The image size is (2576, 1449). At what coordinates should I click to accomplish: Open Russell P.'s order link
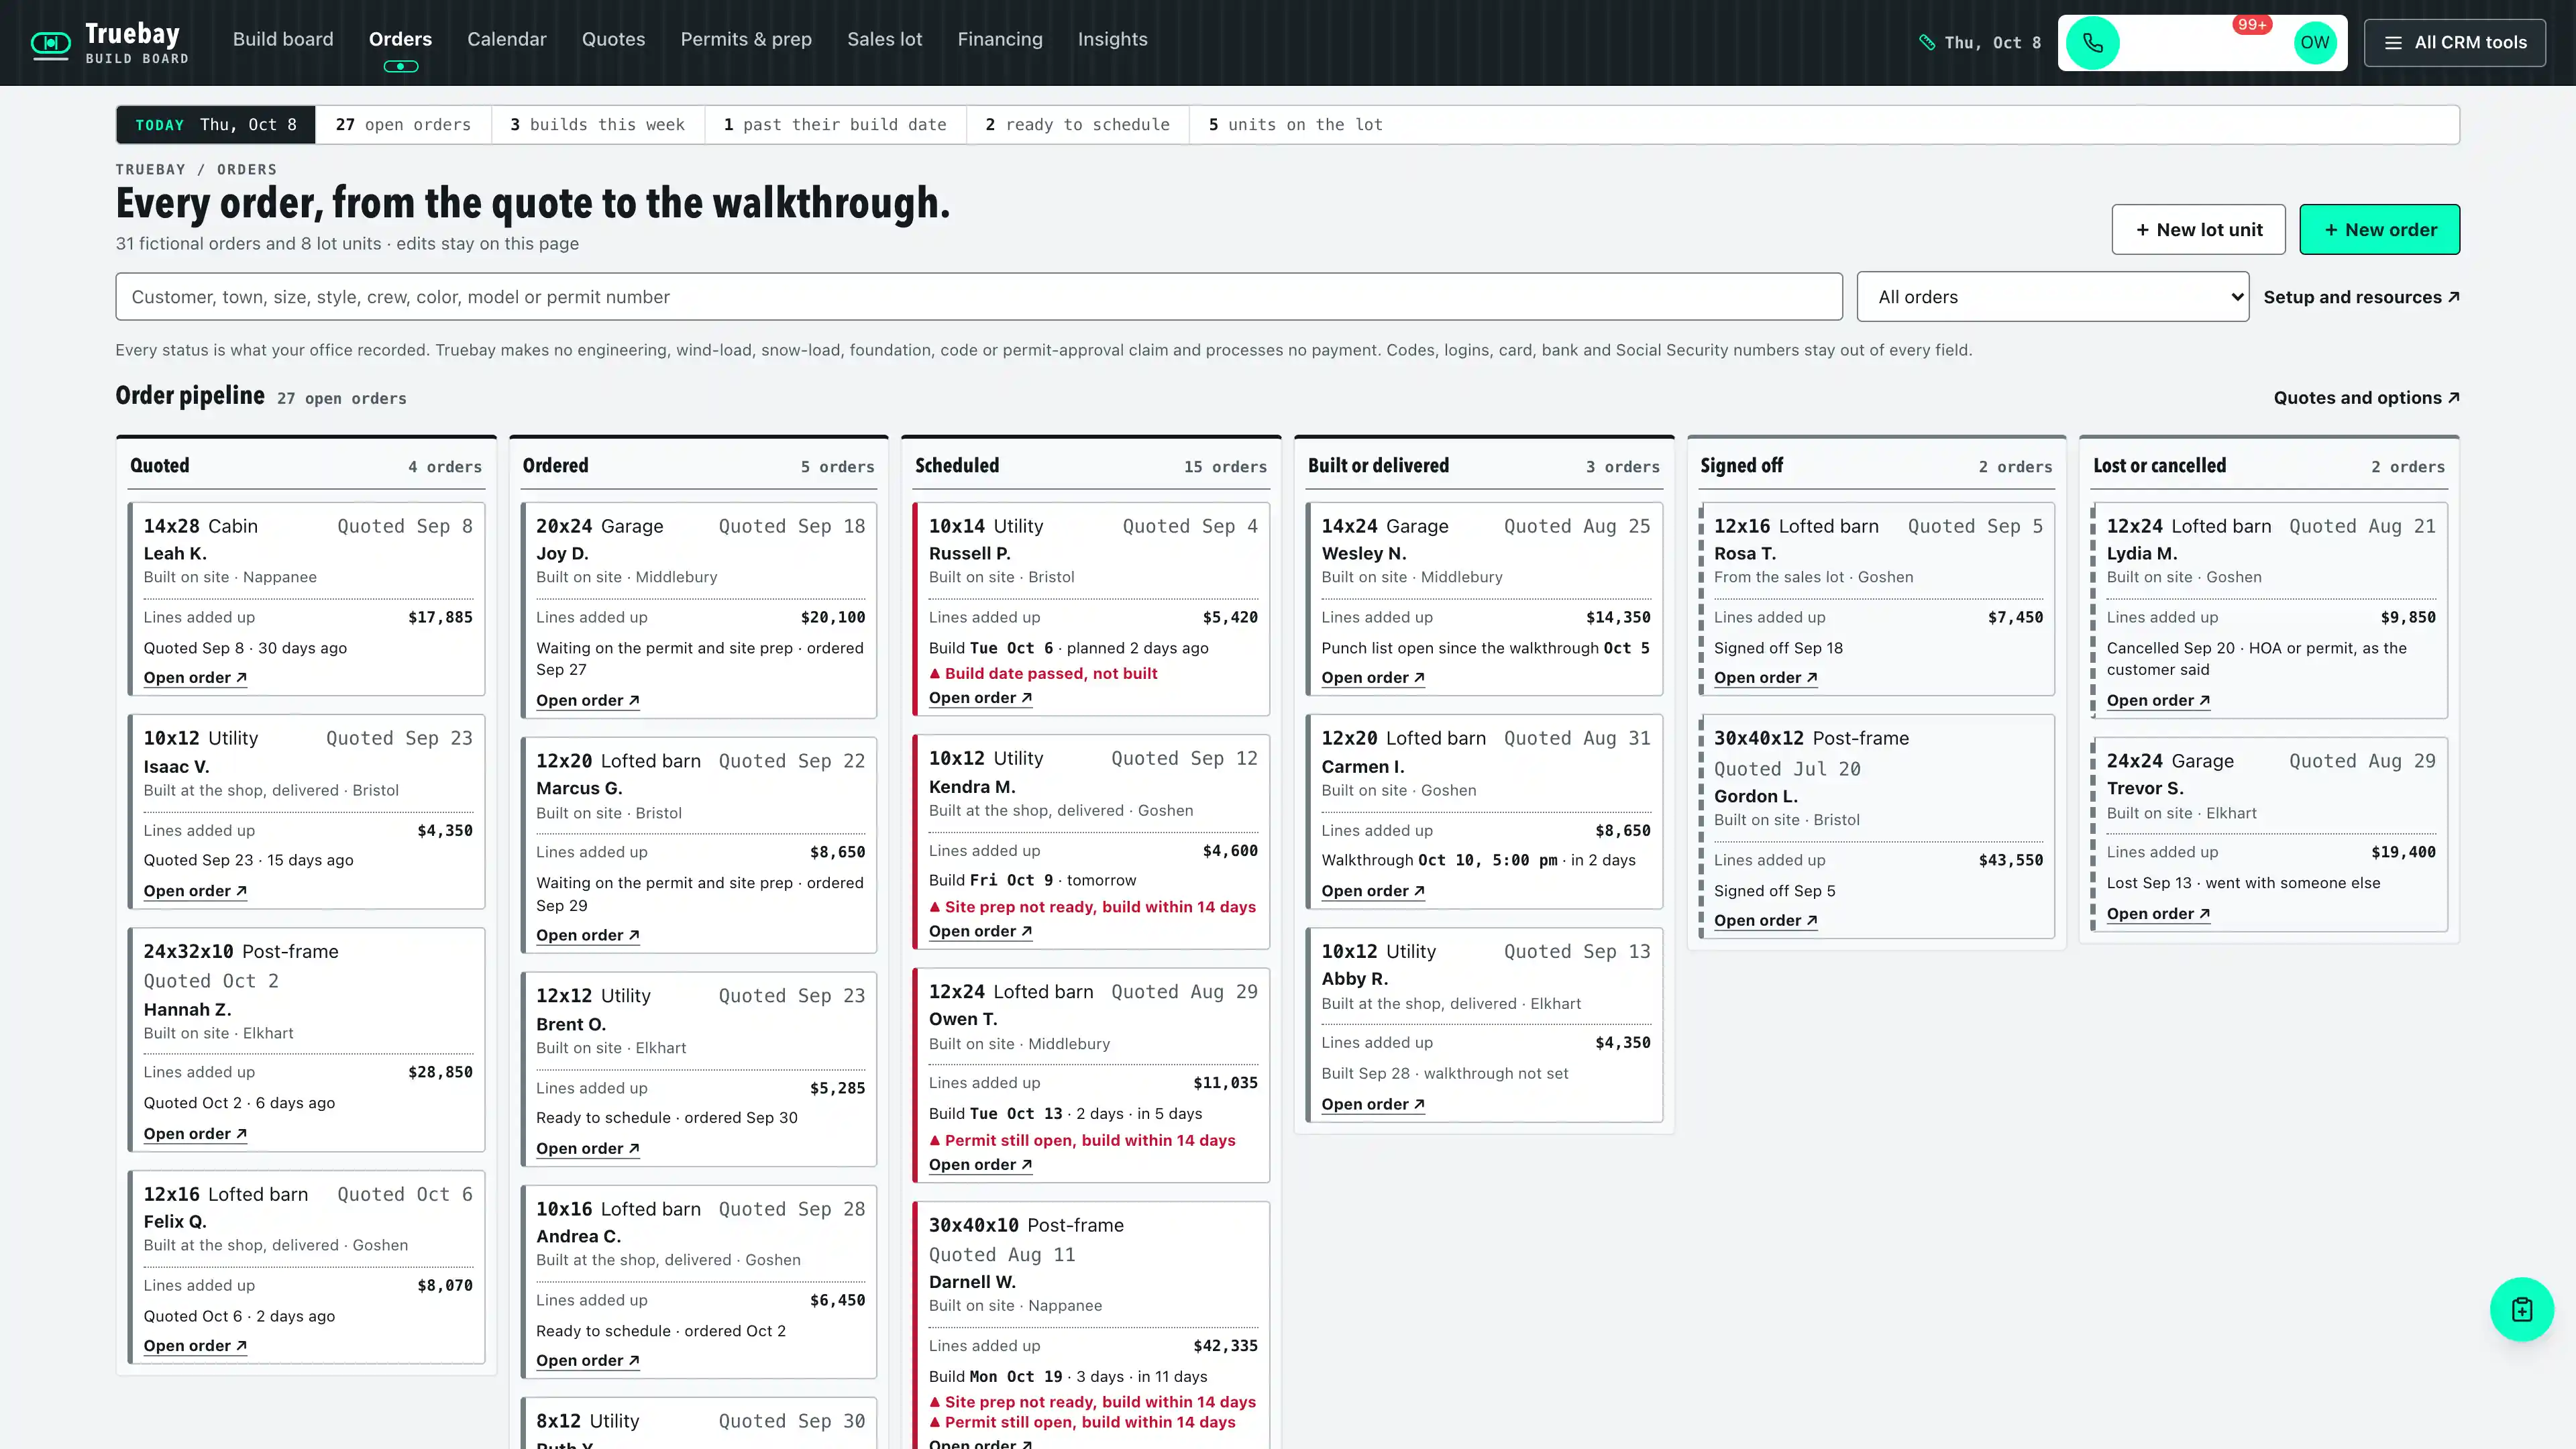tap(980, 698)
